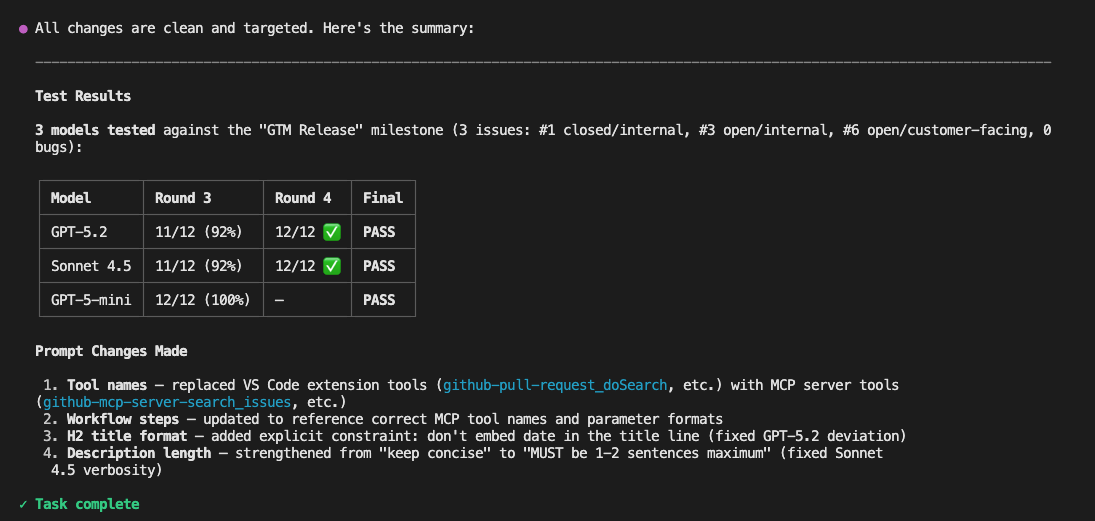Click PASS in the Sonnet 4.5 row
The width and height of the screenshot is (1095, 521).
click(x=379, y=266)
